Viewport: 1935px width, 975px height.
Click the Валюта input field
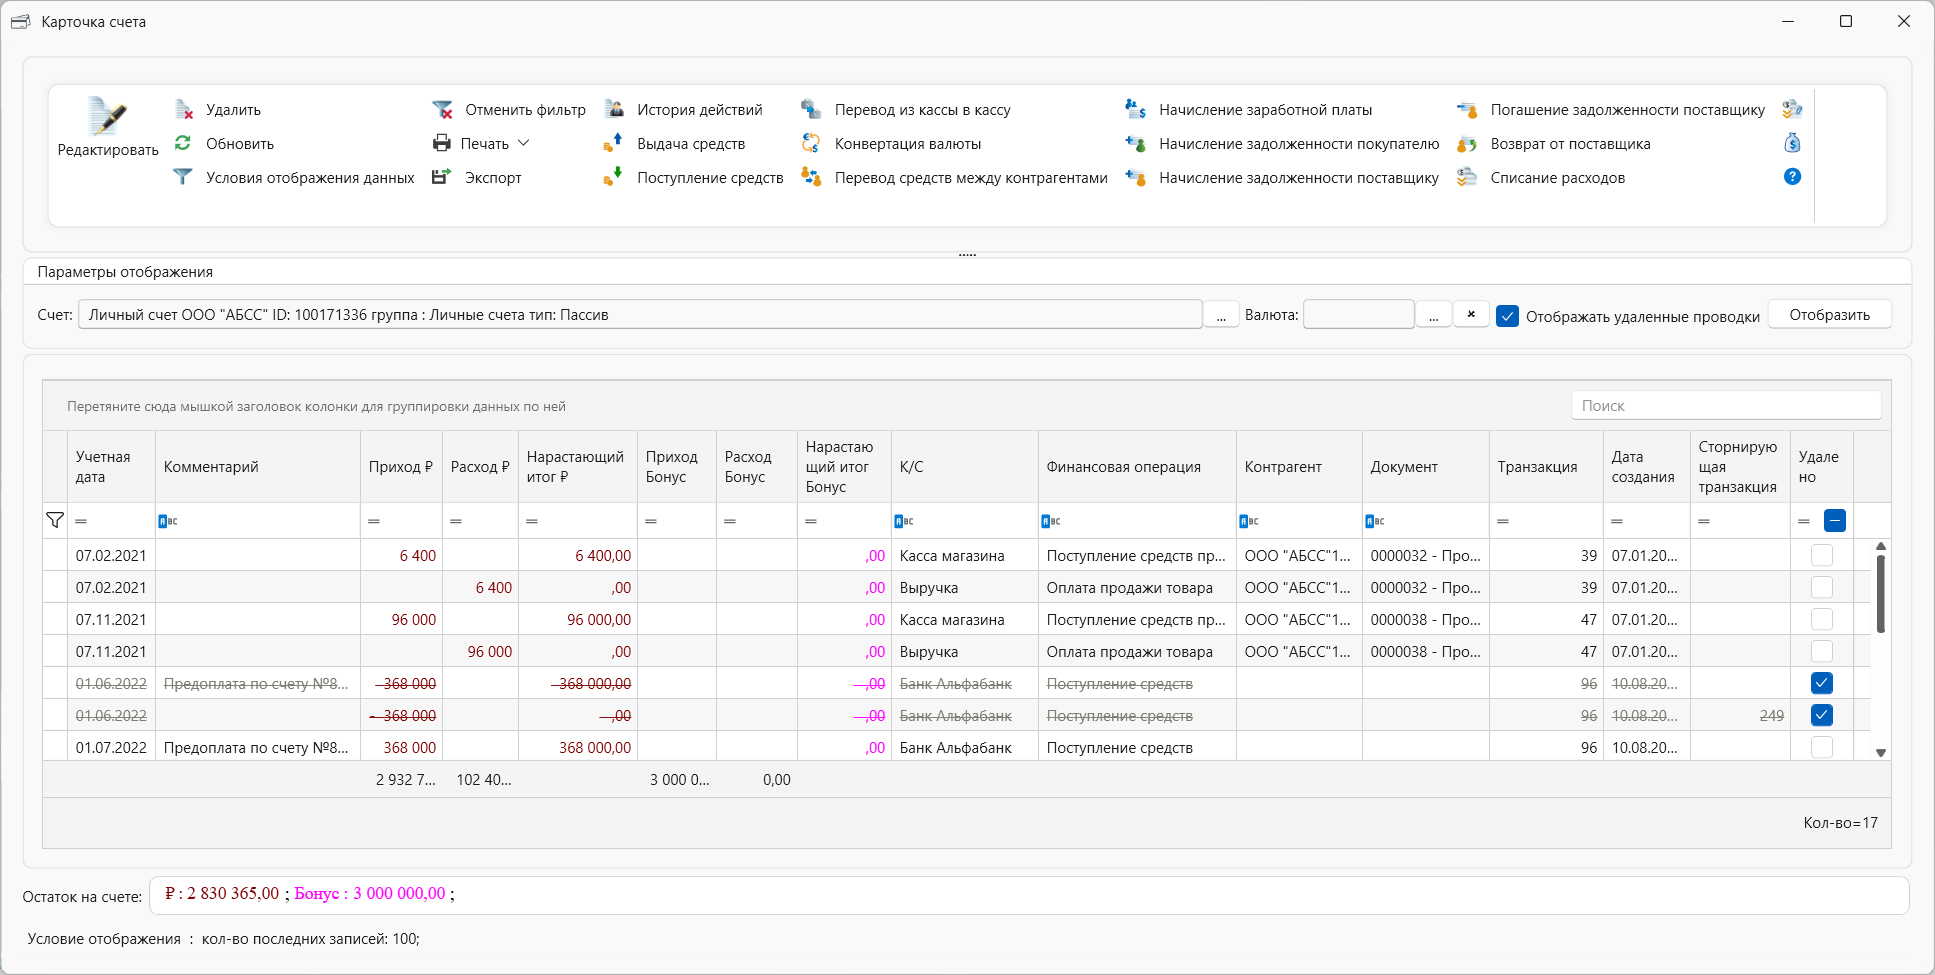point(1359,315)
